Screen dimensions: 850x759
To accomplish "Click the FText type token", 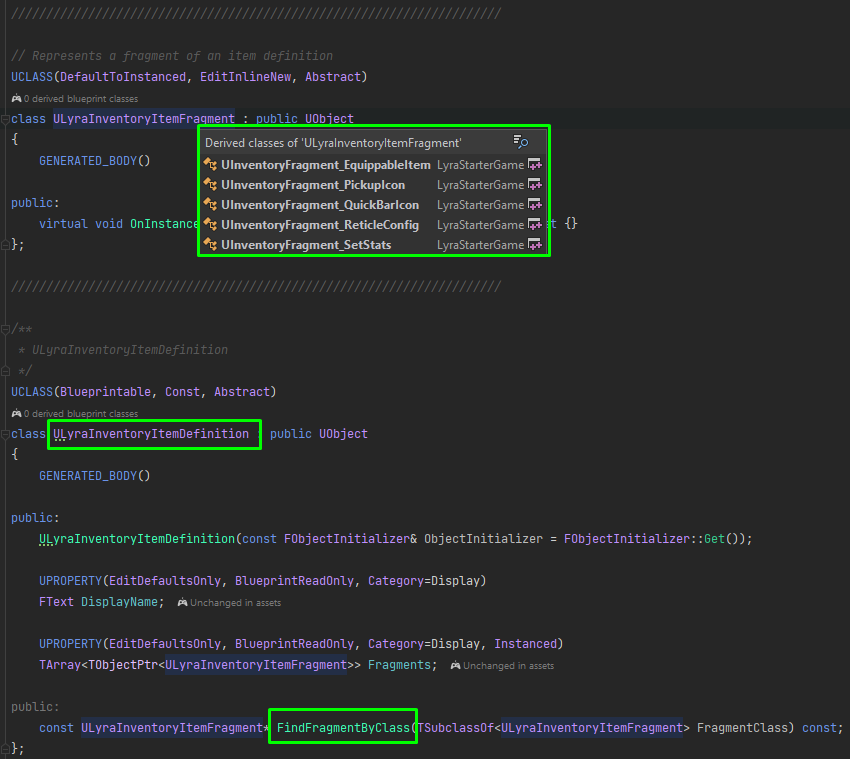I will click(x=56, y=602).
